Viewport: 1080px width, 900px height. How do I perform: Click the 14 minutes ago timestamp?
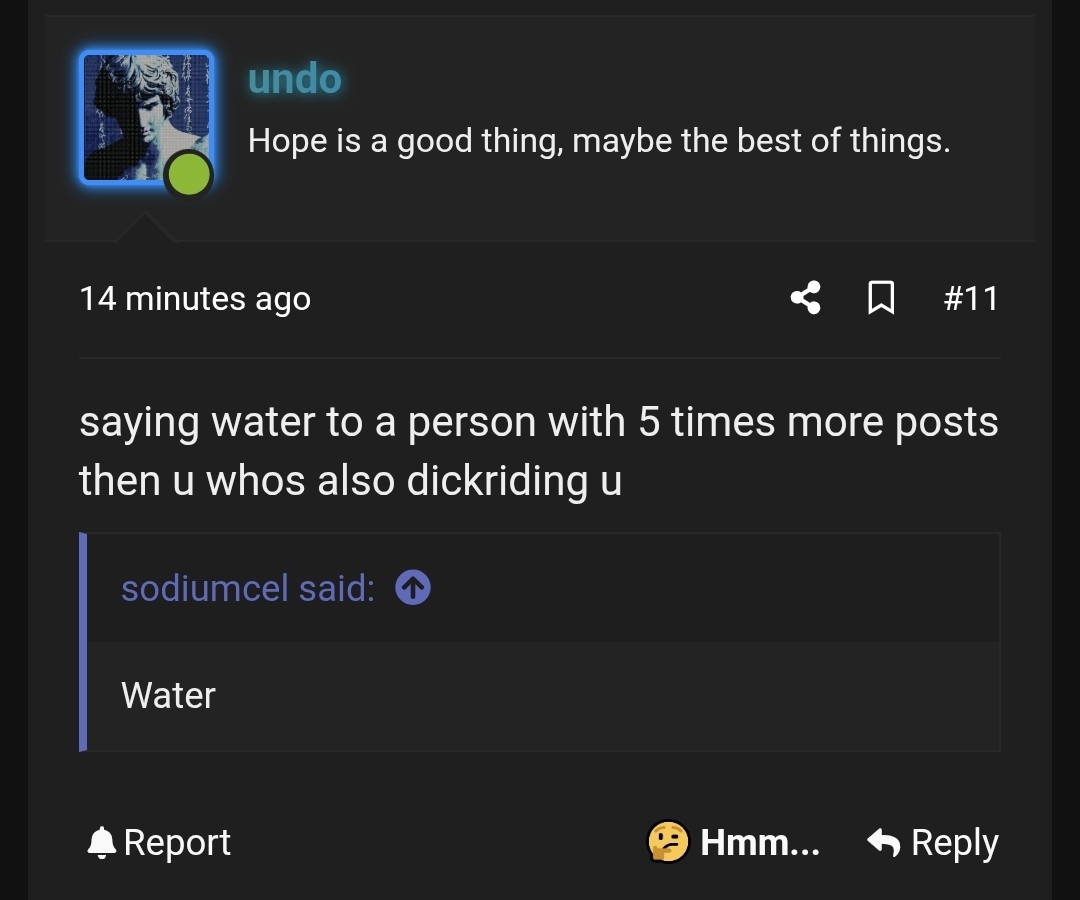(196, 297)
